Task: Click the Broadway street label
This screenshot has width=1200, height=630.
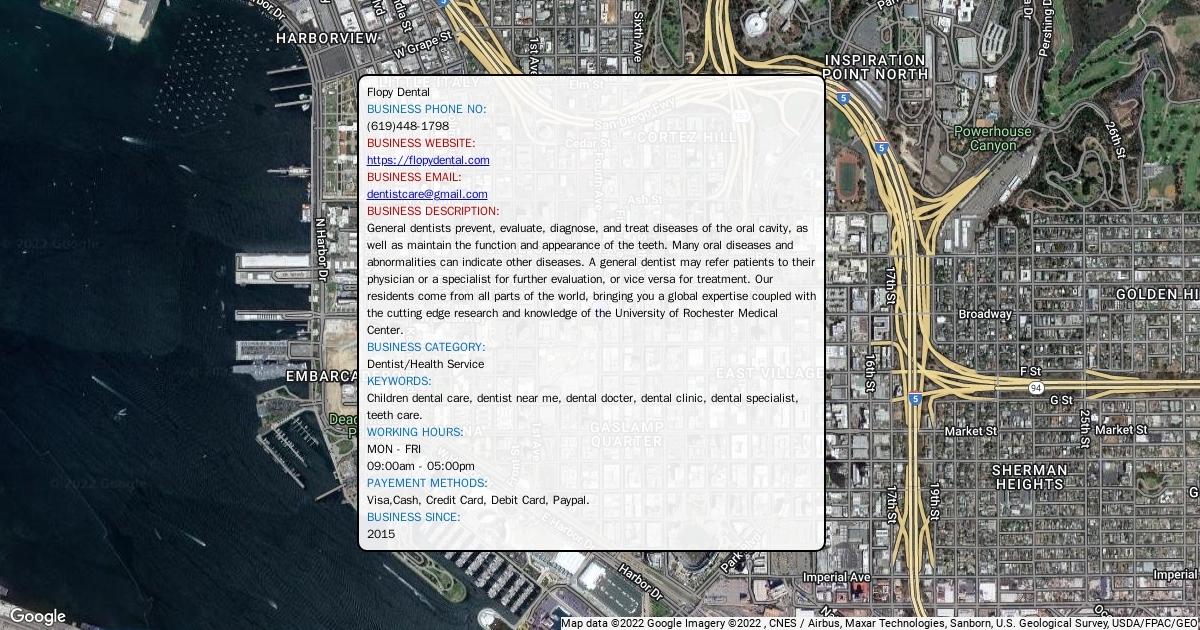Action: 985,314
